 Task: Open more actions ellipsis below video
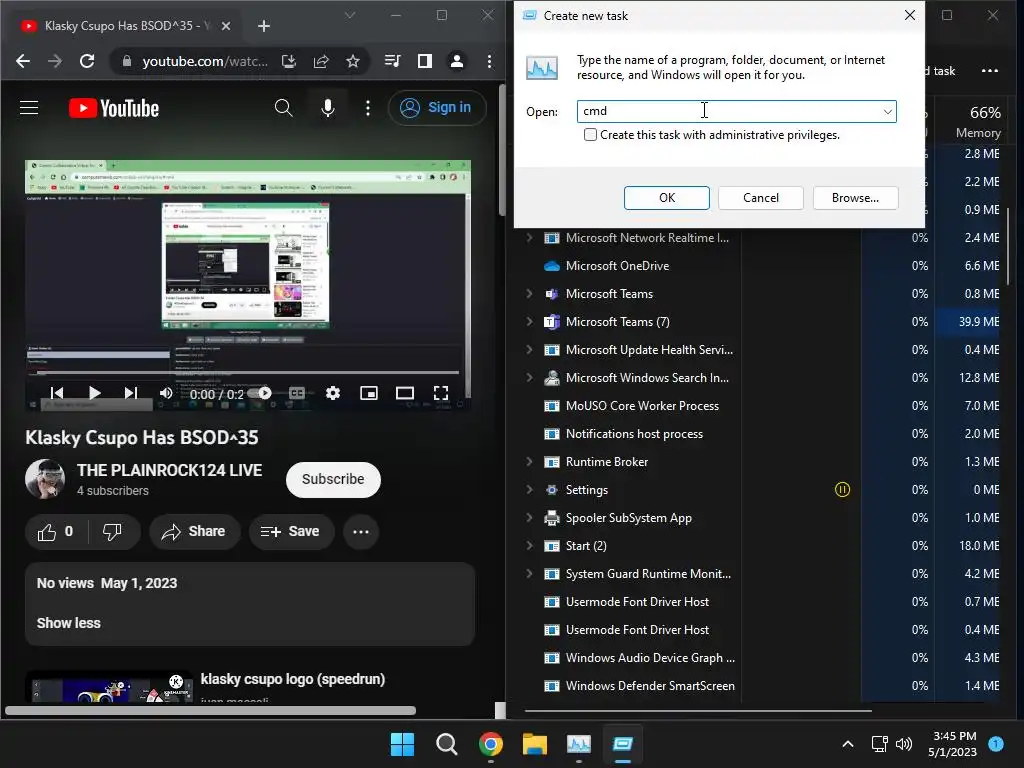pyautogui.click(x=360, y=532)
